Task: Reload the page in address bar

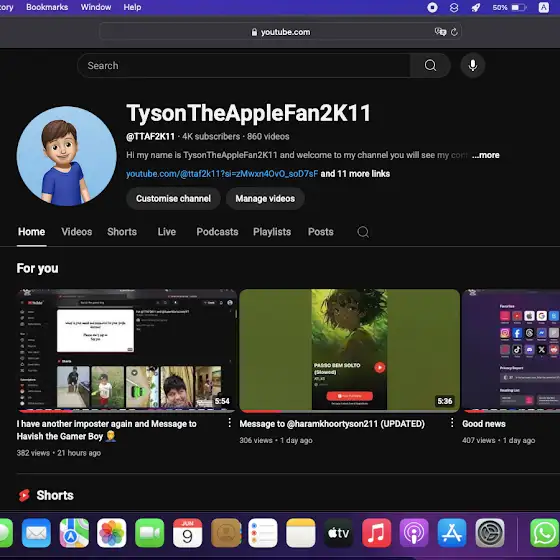Action: point(454,32)
